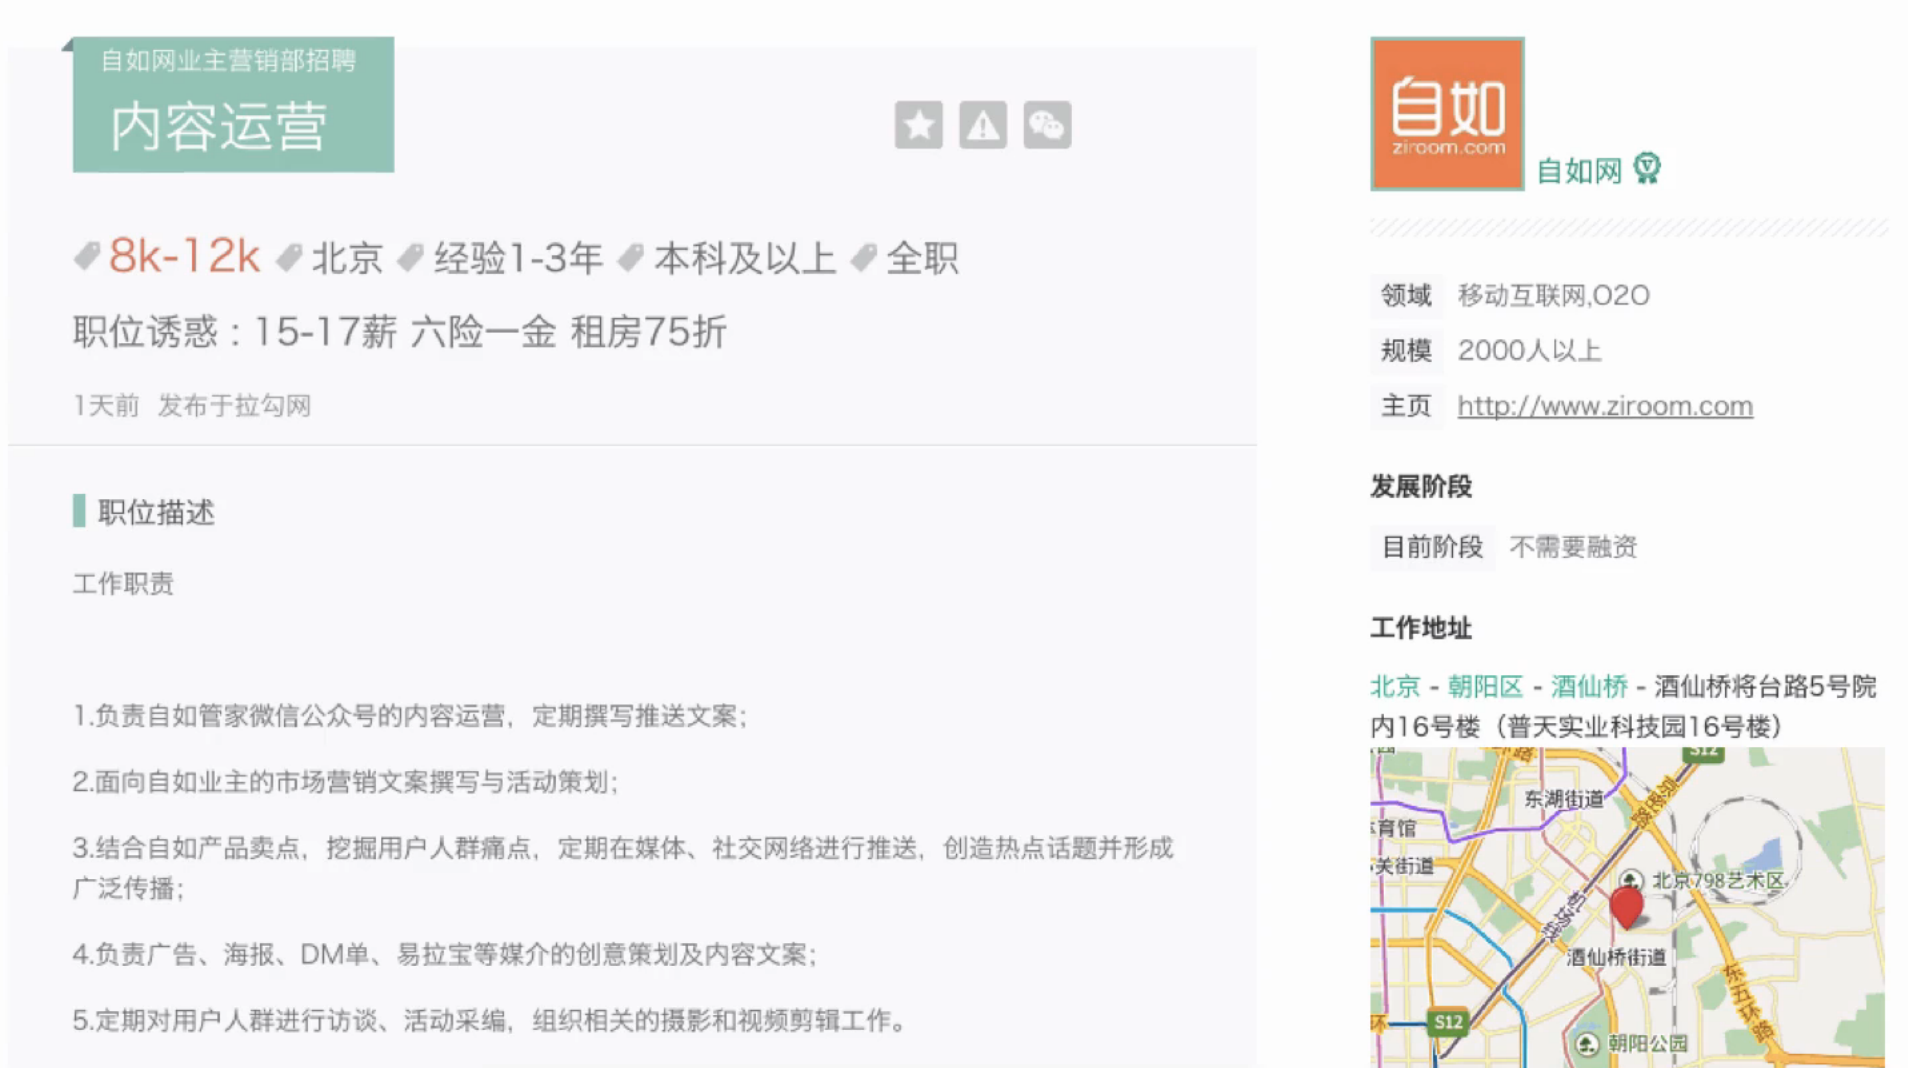This screenshot has height=1068, width=1908.
Task: Click duty item 1 about 微信公众号
Action: [410, 716]
